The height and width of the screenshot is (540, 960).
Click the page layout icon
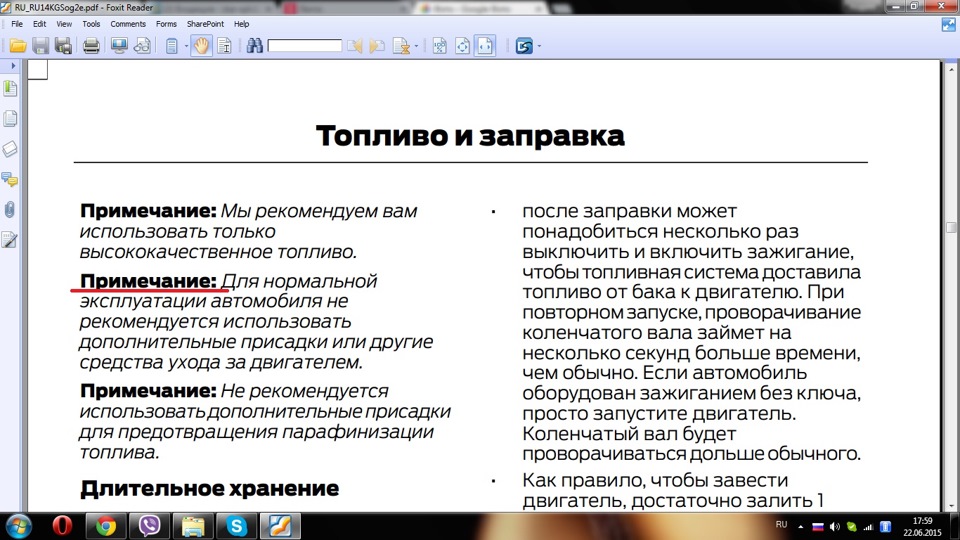point(171,46)
